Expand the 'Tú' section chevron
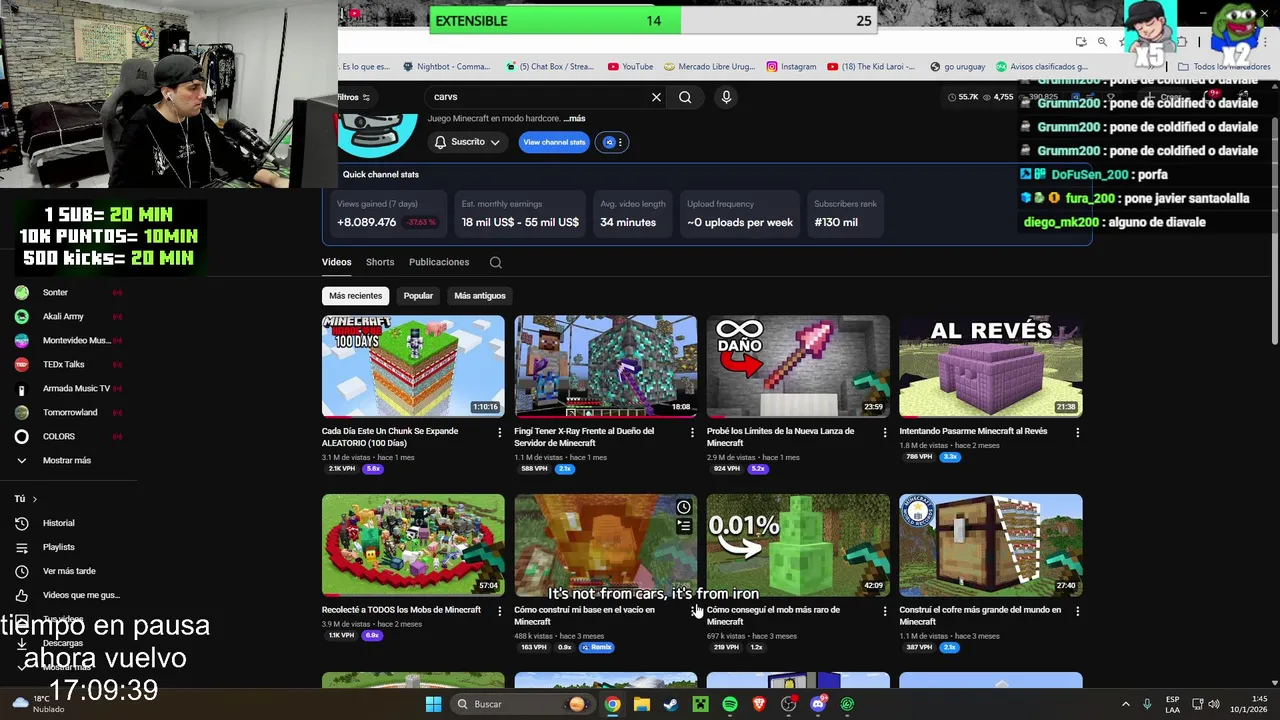The image size is (1280, 720). [x=34, y=499]
